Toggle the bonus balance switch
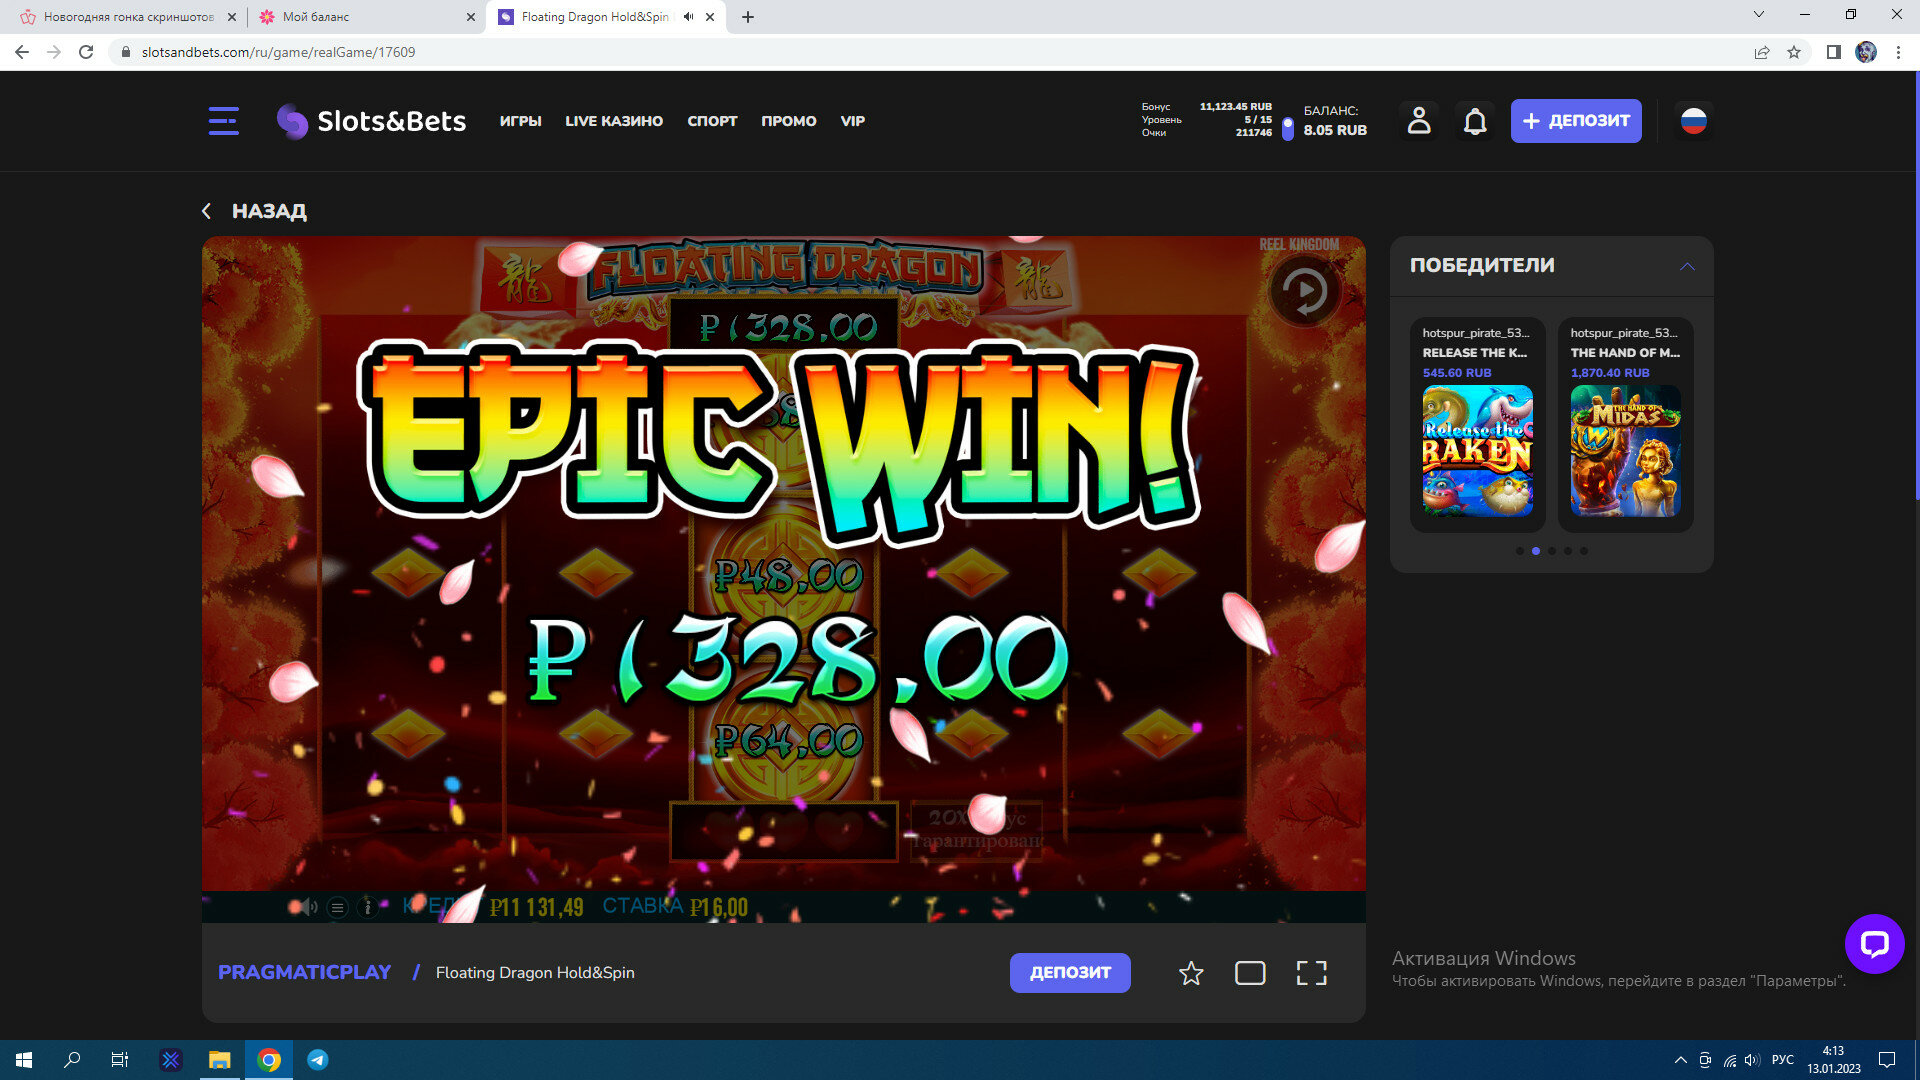This screenshot has height=1080, width=1920. click(x=1287, y=128)
